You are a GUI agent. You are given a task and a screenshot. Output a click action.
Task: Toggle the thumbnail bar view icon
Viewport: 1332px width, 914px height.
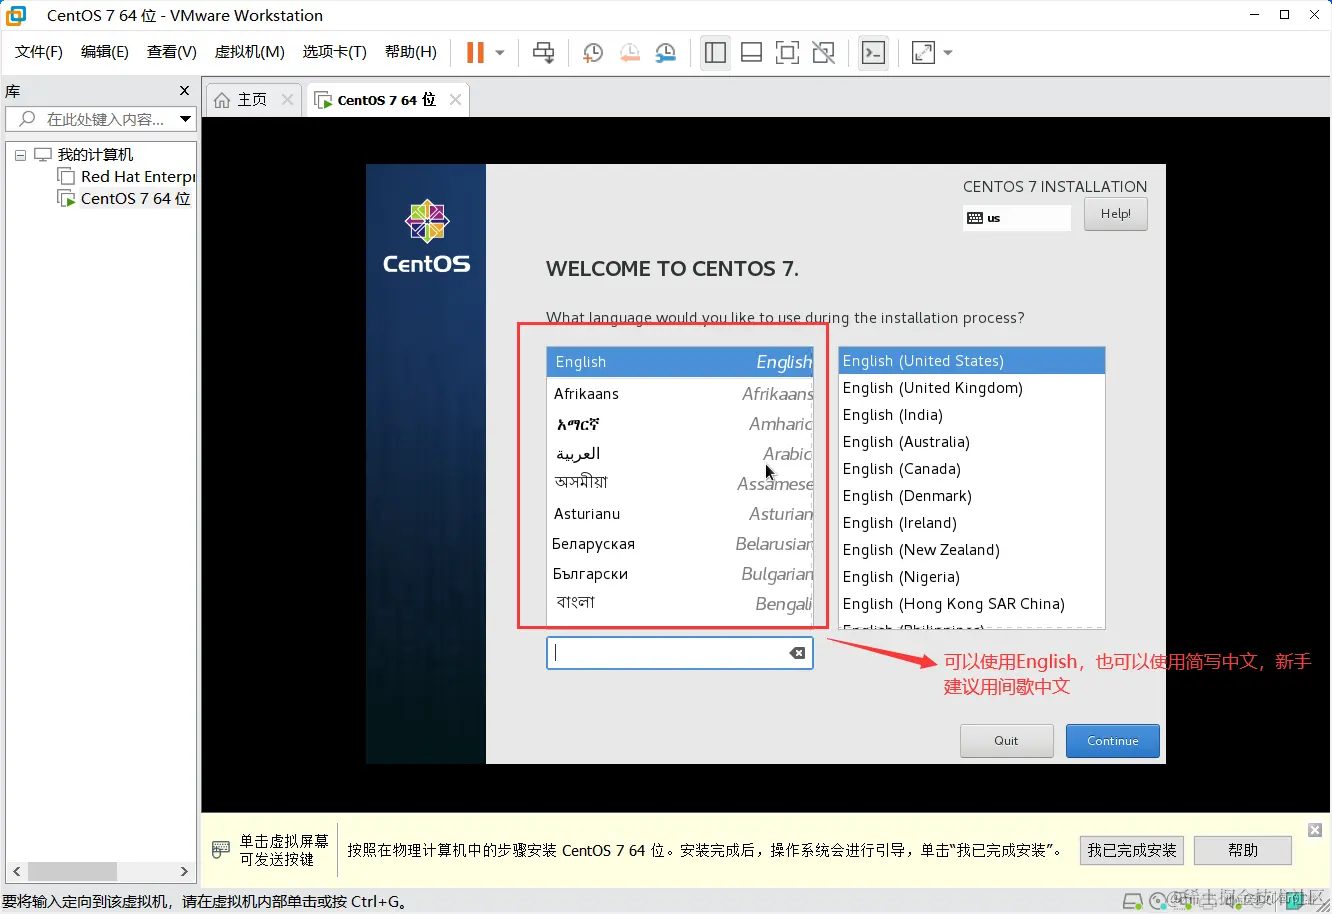point(751,53)
